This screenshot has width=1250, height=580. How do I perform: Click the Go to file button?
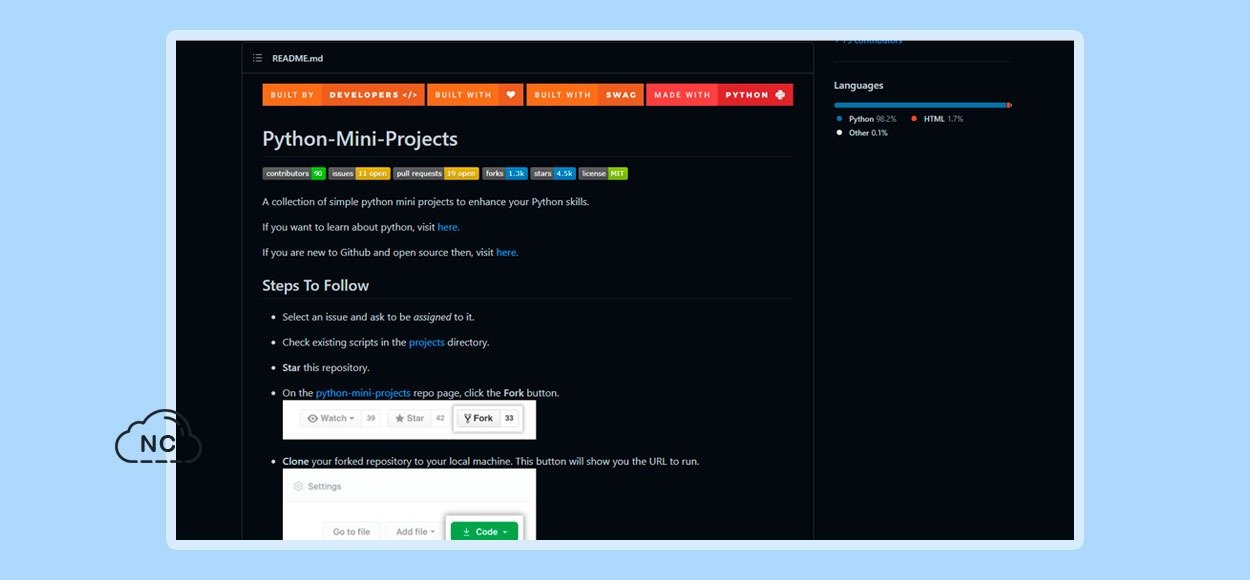(352, 532)
